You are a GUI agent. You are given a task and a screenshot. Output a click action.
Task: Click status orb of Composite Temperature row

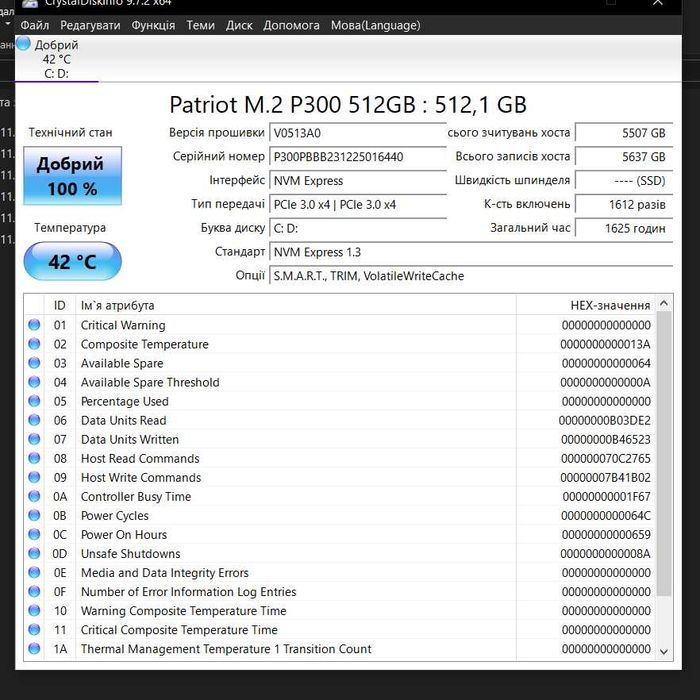[34, 344]
